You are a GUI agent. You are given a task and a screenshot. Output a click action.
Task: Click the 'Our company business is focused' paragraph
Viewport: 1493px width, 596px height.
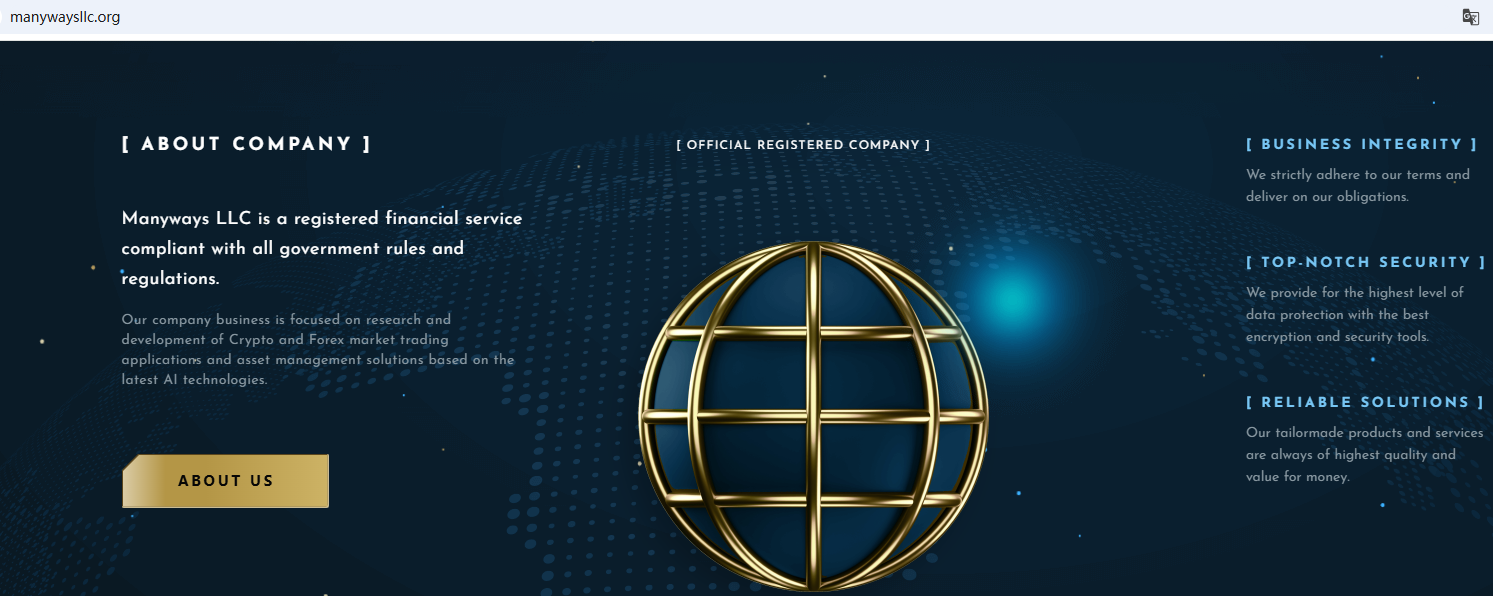pyautogui.click(x=318, y=350)
